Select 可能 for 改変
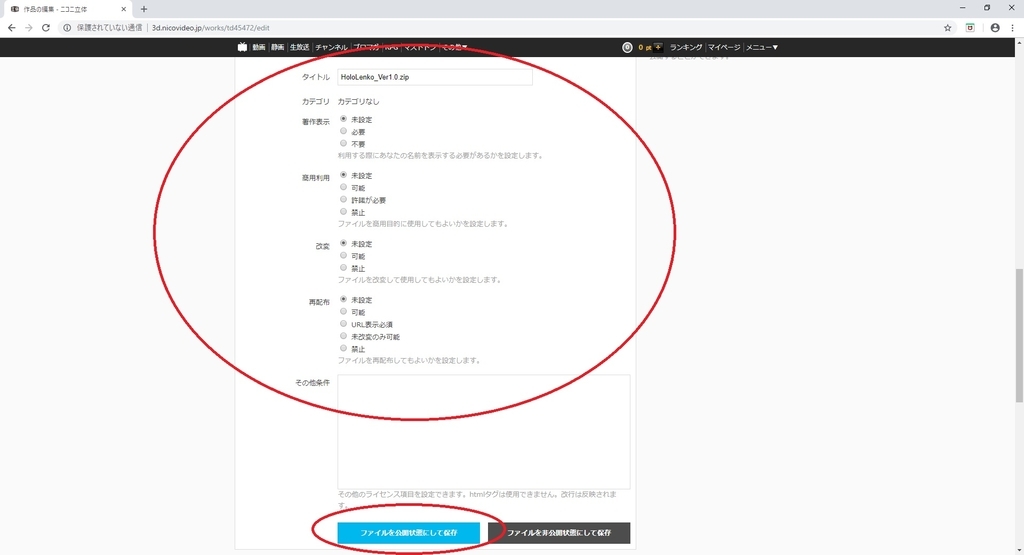The width and height of the screenshot is (1024, 555). [344, 255]
